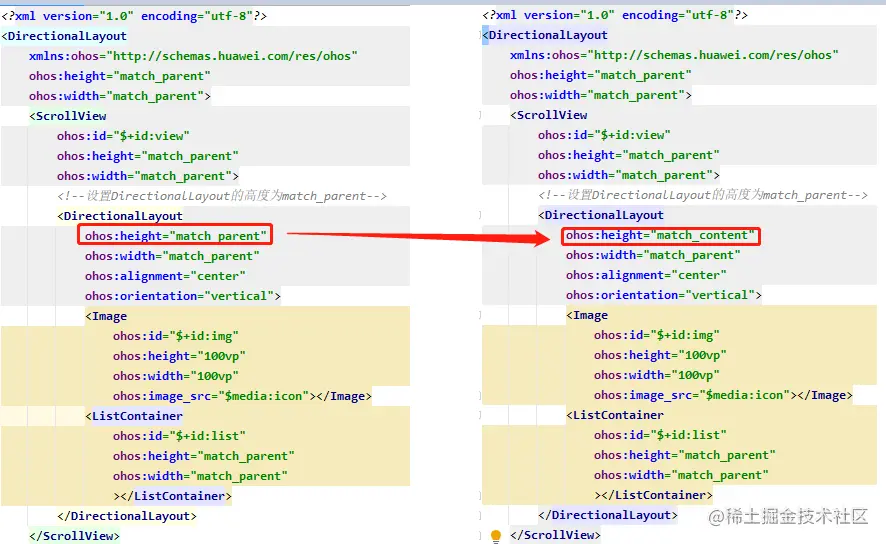Screen dimensions: 886x544
Task: Click the <Image opening tag in left pane
Action: pyautogui.click(x=106, y=316)
